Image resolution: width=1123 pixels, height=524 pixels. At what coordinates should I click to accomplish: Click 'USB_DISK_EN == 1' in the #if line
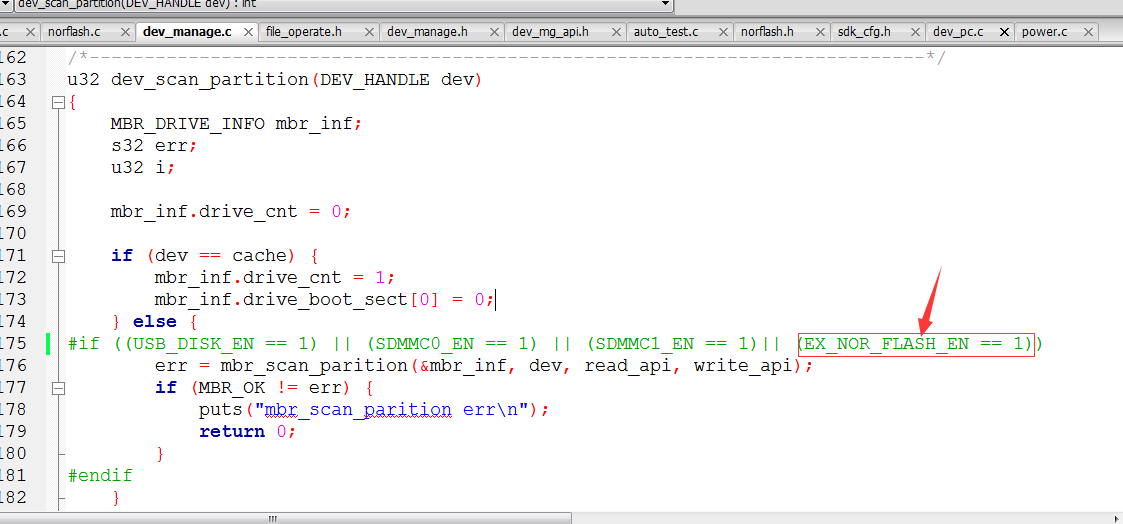coord(221,344)
